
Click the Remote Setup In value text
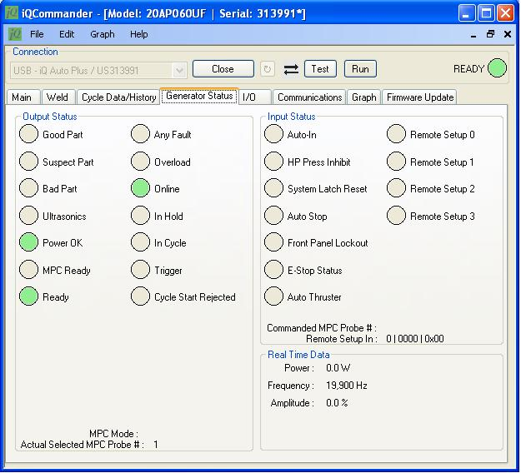(415, 339)
